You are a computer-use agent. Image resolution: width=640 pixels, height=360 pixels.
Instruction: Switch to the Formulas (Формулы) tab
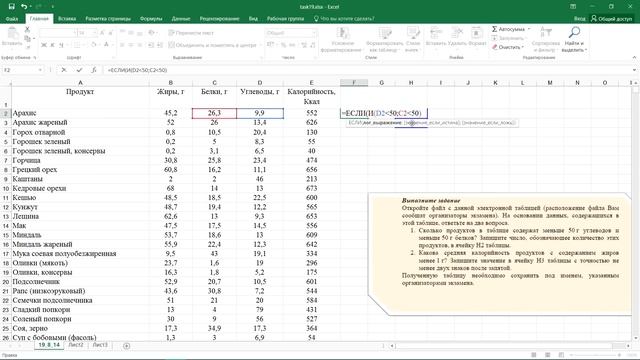coord(151,19)
